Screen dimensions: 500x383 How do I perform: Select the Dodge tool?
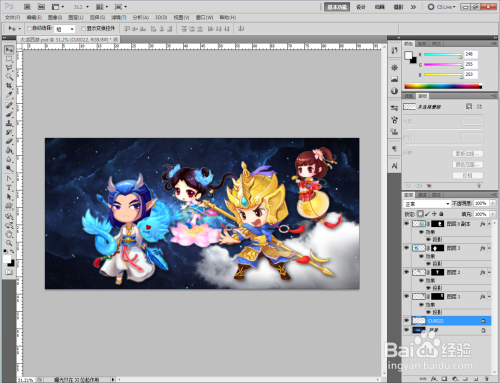pyautogui.click(x=9, y=168)
